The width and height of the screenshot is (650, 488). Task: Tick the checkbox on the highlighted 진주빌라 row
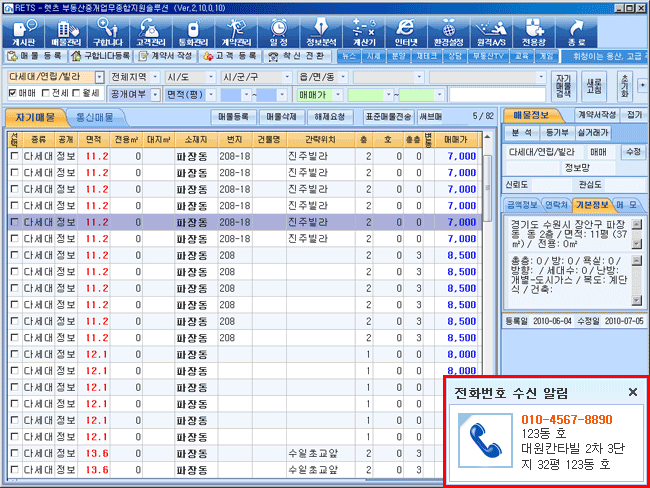[x=15, y=222]
